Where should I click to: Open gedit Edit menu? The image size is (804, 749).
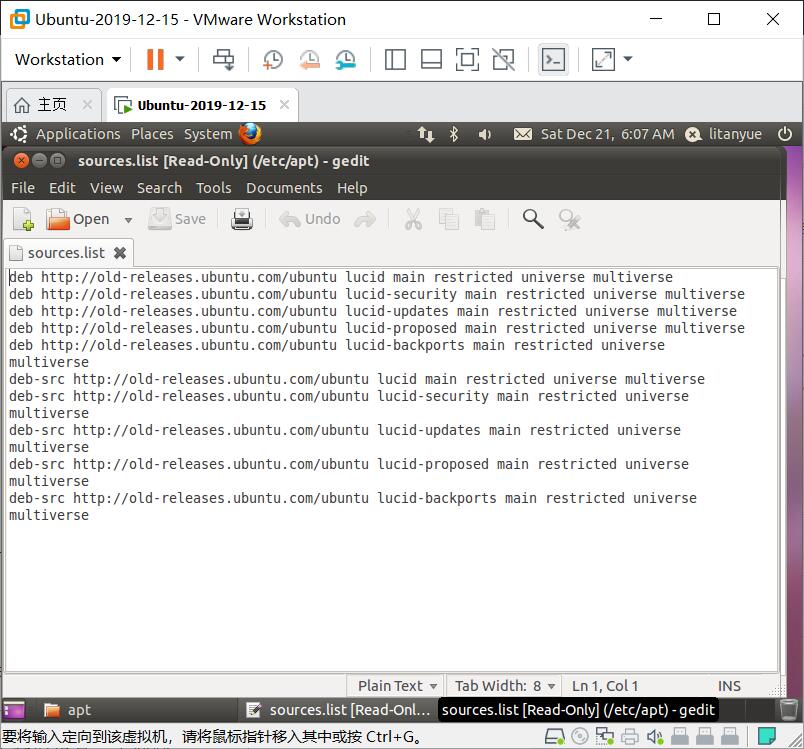[x=62, y=188]
